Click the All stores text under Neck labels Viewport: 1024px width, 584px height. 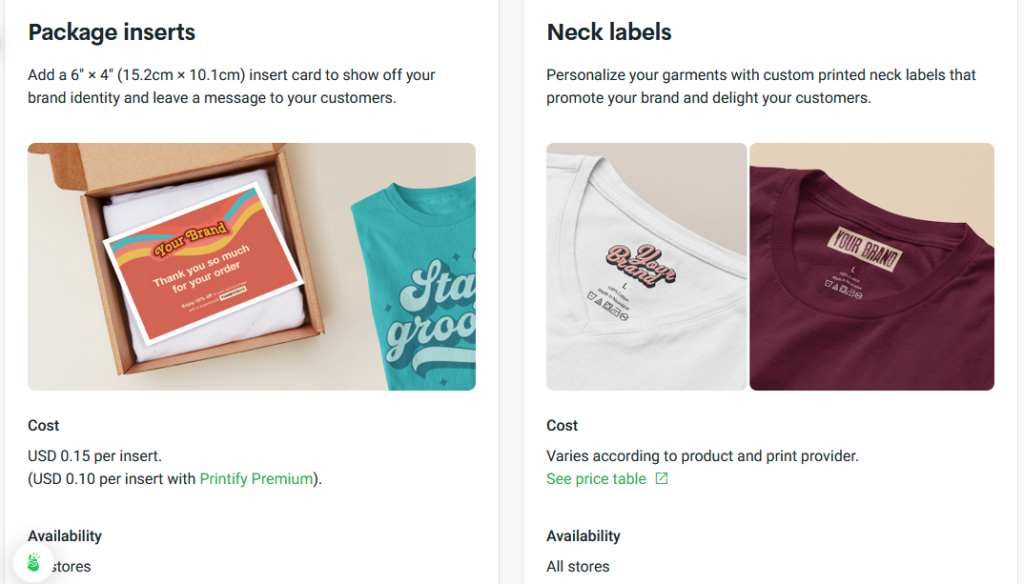click(577, 565)
